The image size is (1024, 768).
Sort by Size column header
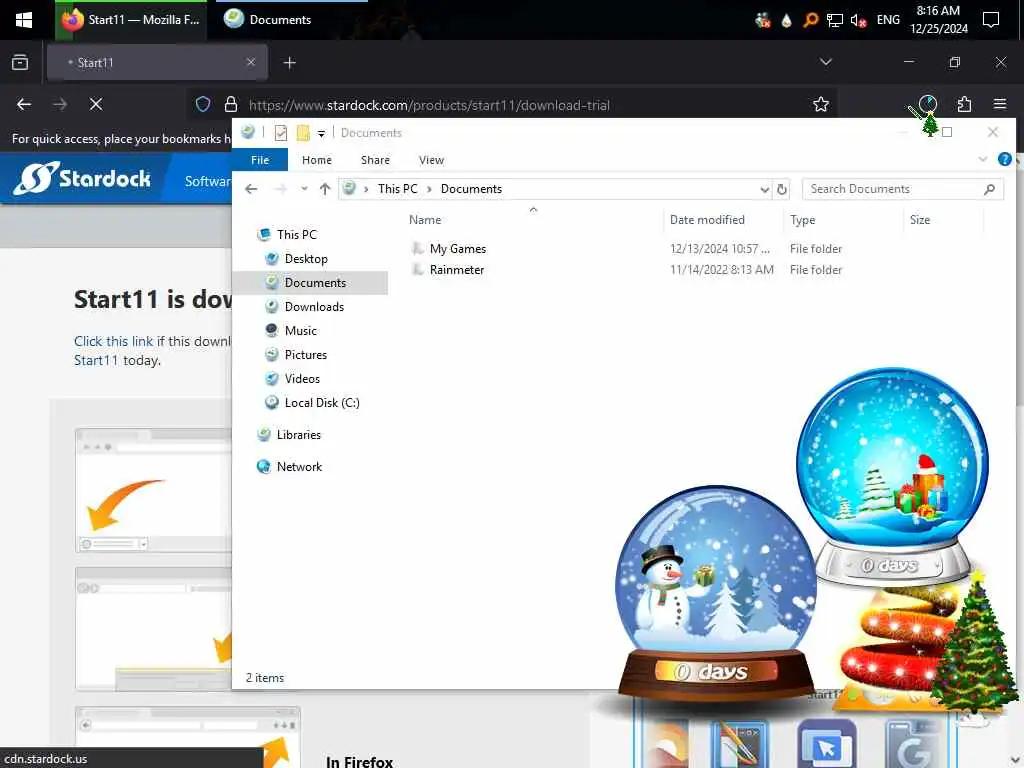(x=943, y=220)
